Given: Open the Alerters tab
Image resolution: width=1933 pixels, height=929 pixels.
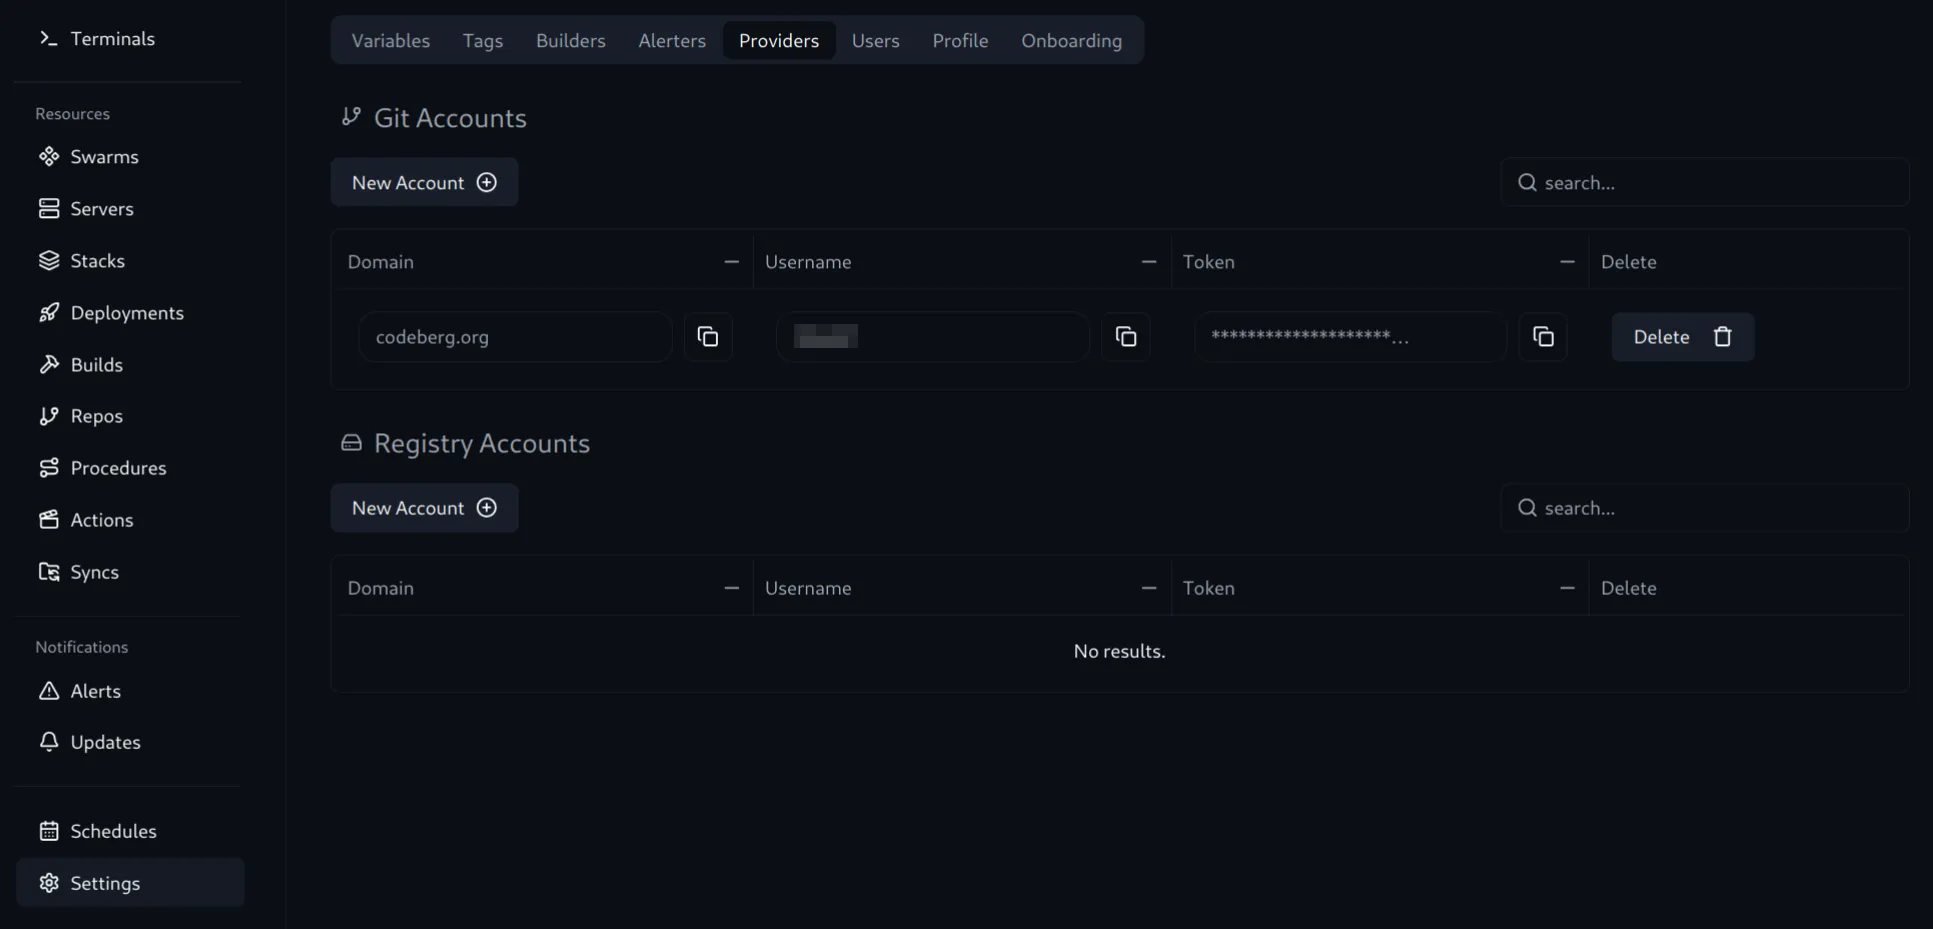Looking at the screenshot, I should tap(672, 40).
